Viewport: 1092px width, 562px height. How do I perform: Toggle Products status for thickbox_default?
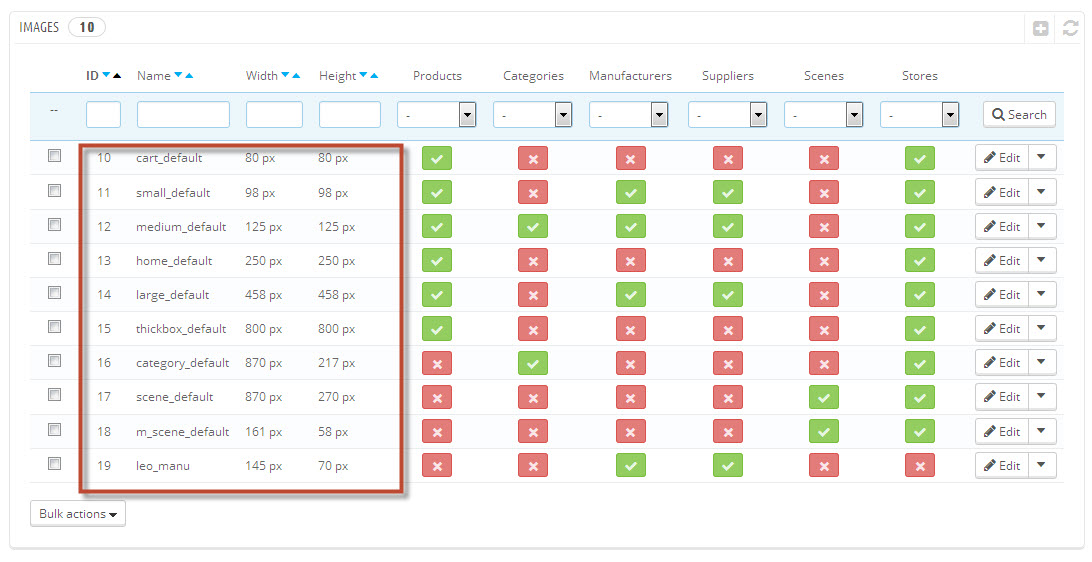pyautogui.click(x=437, y=329)
